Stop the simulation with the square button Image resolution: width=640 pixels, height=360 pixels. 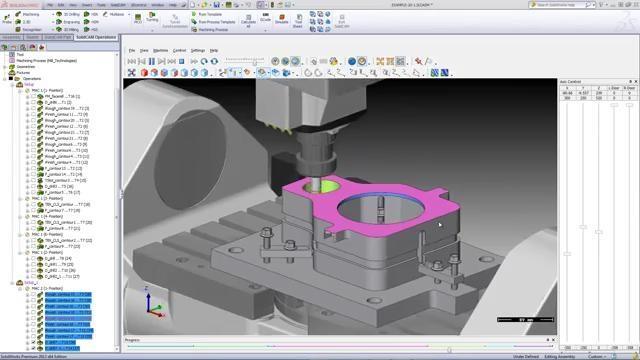point(182,62)
